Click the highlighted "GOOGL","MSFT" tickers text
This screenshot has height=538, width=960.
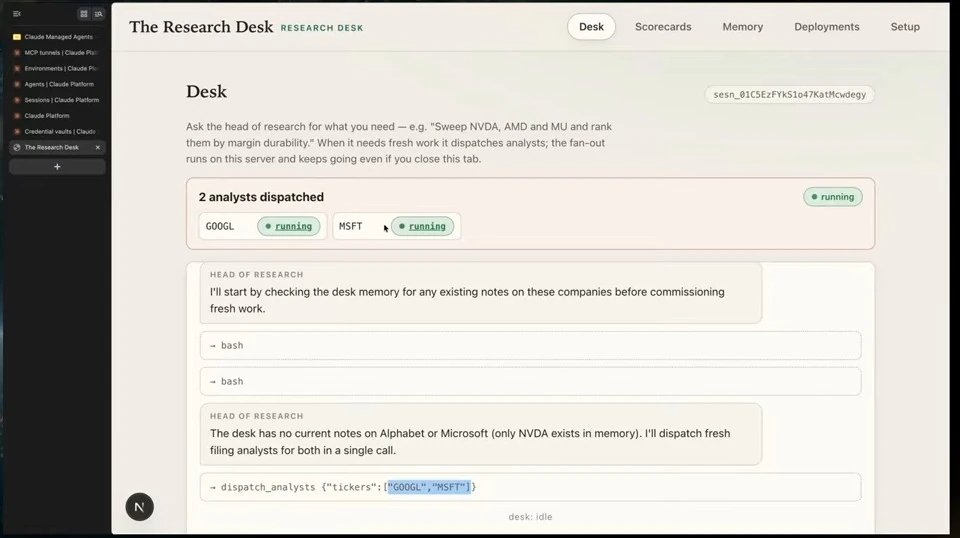(x=430, y=487)
